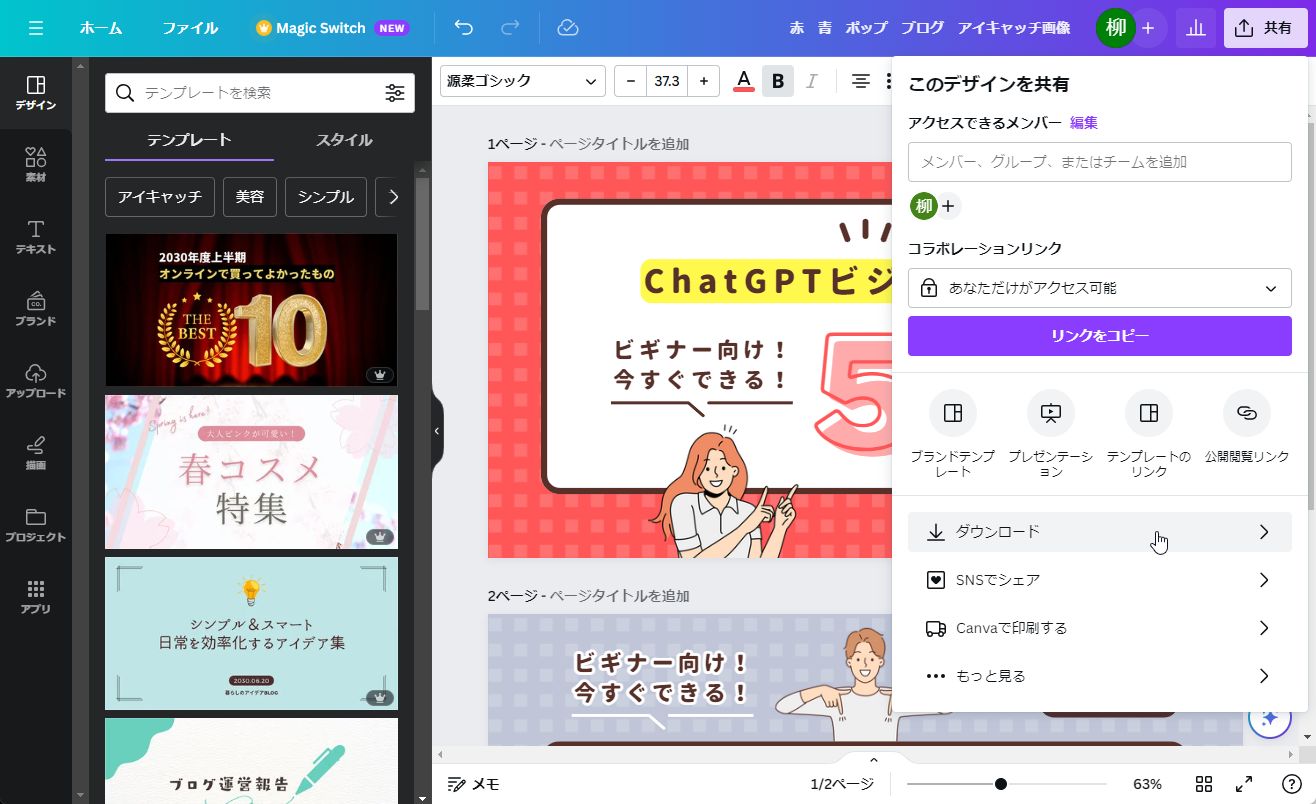Click the プレゼンテーション share option icon

1050,413
